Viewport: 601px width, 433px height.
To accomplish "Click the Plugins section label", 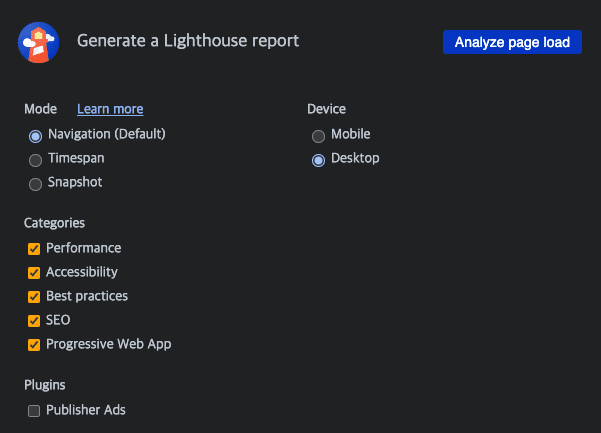I will 45,385.
